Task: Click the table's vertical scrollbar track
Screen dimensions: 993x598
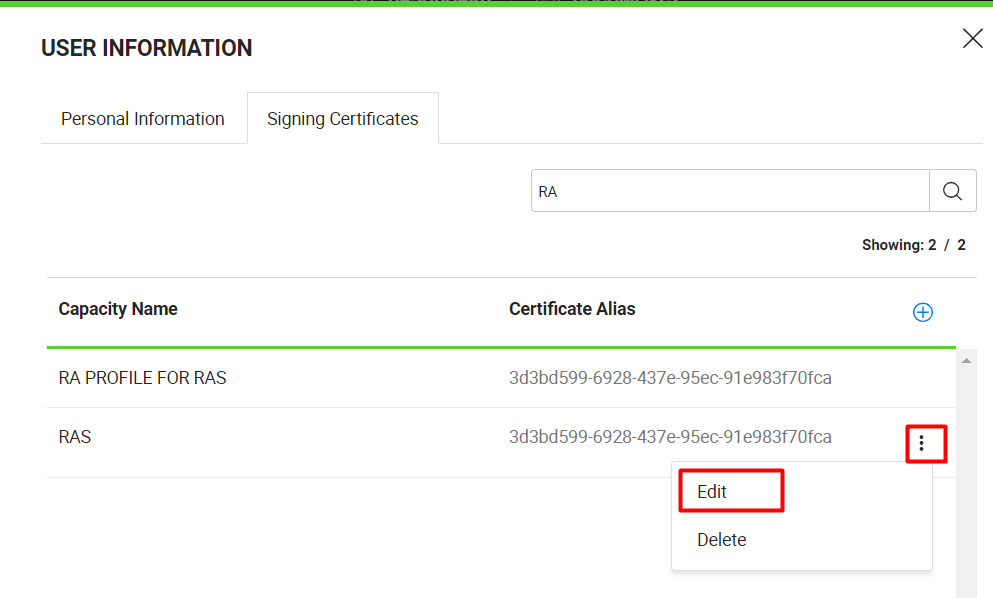Action: click(x=965, y=480)
